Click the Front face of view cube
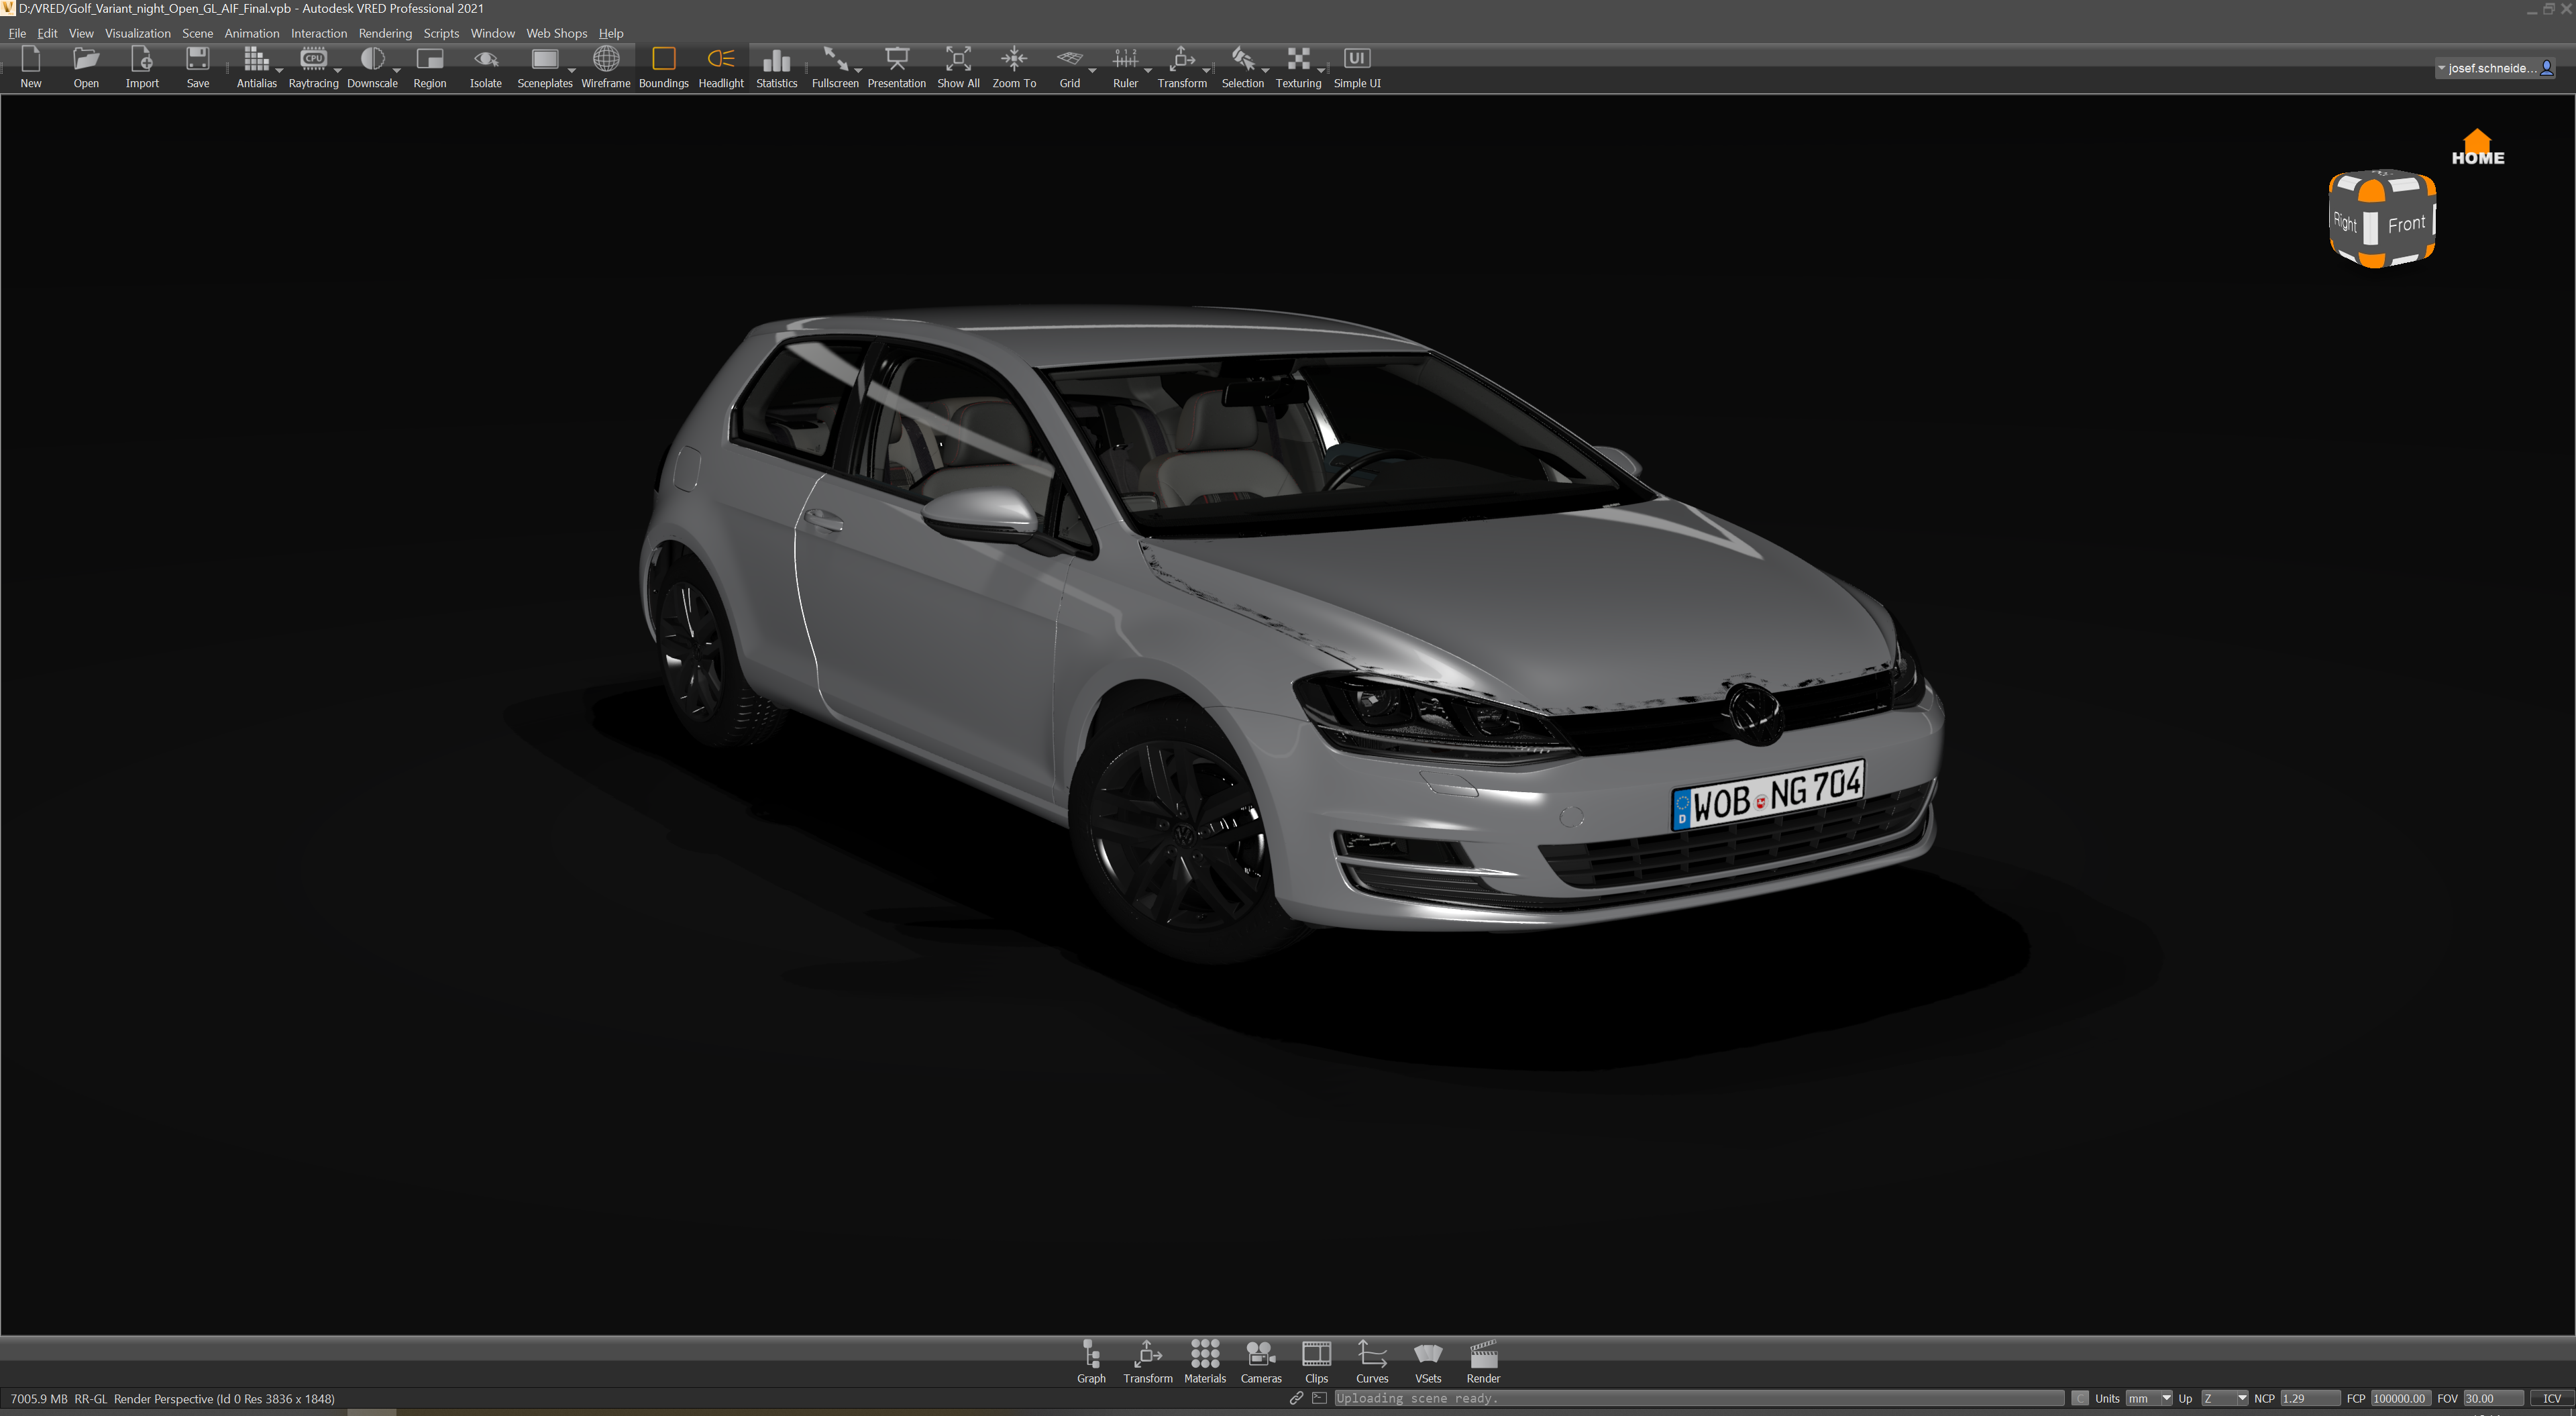 point(2406,224)
